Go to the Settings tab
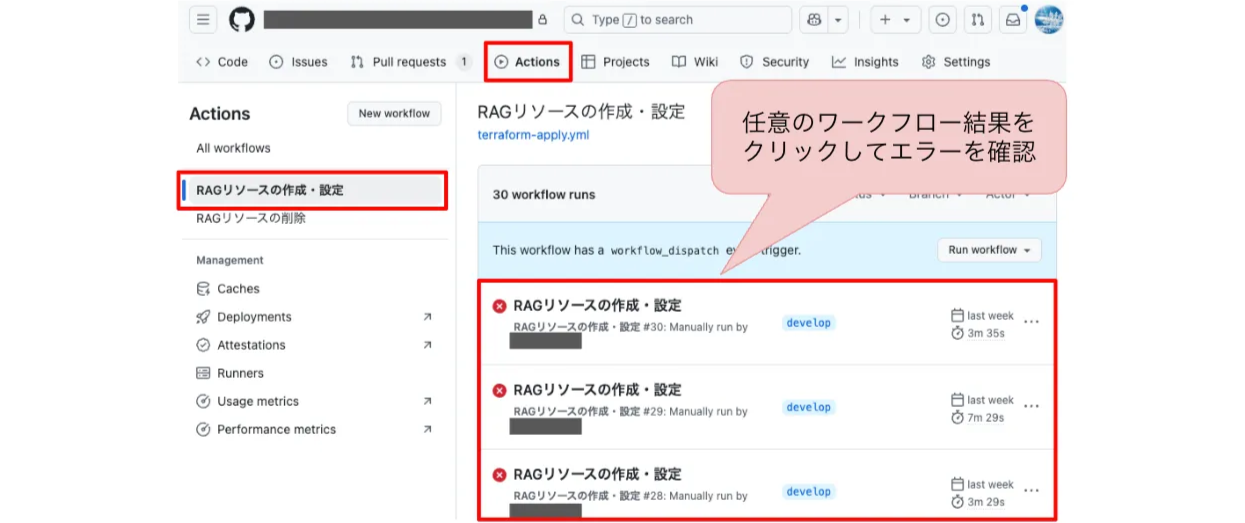 [x=955, y=62]
